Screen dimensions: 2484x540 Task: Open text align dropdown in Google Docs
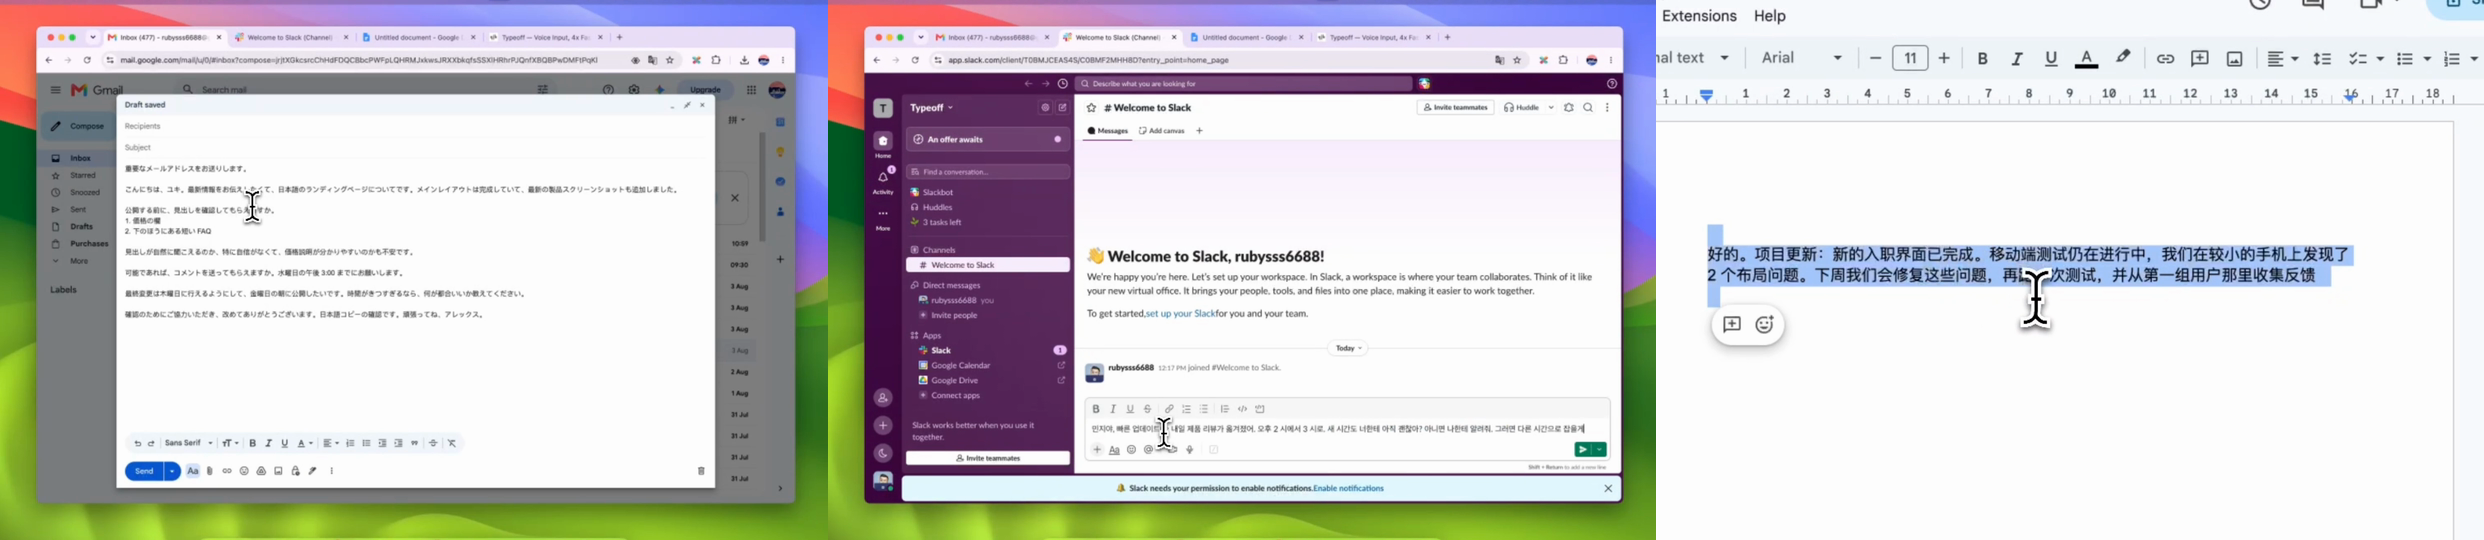coord(2282,59)
